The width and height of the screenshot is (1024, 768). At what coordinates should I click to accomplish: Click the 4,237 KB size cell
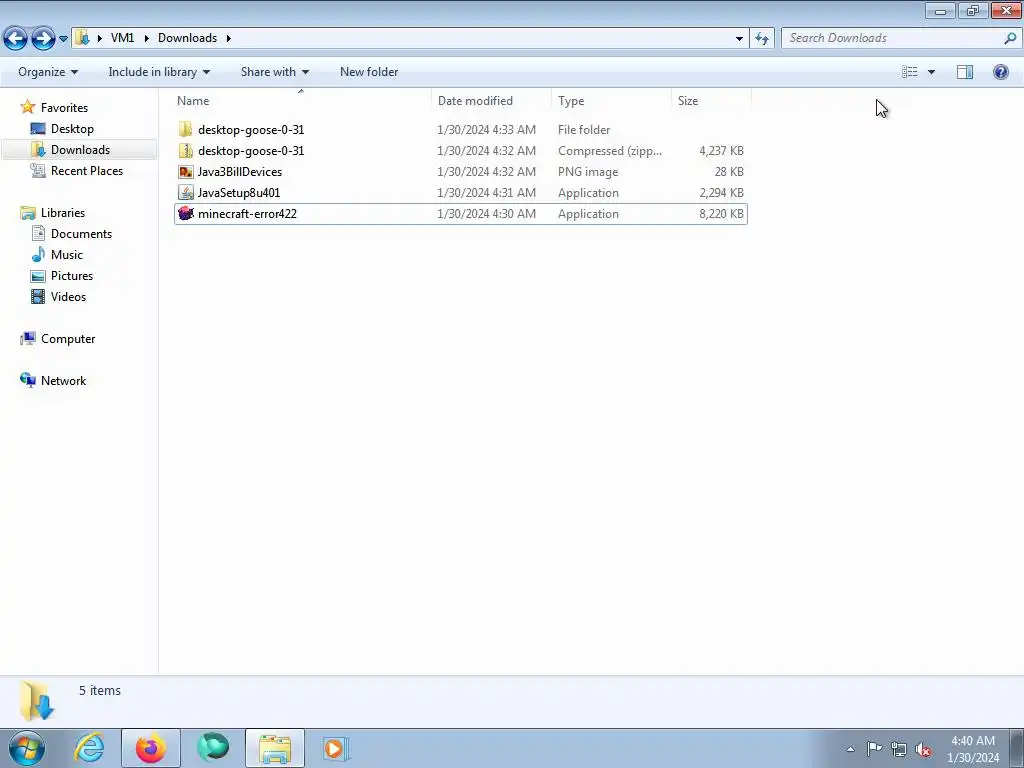point(721,151)
